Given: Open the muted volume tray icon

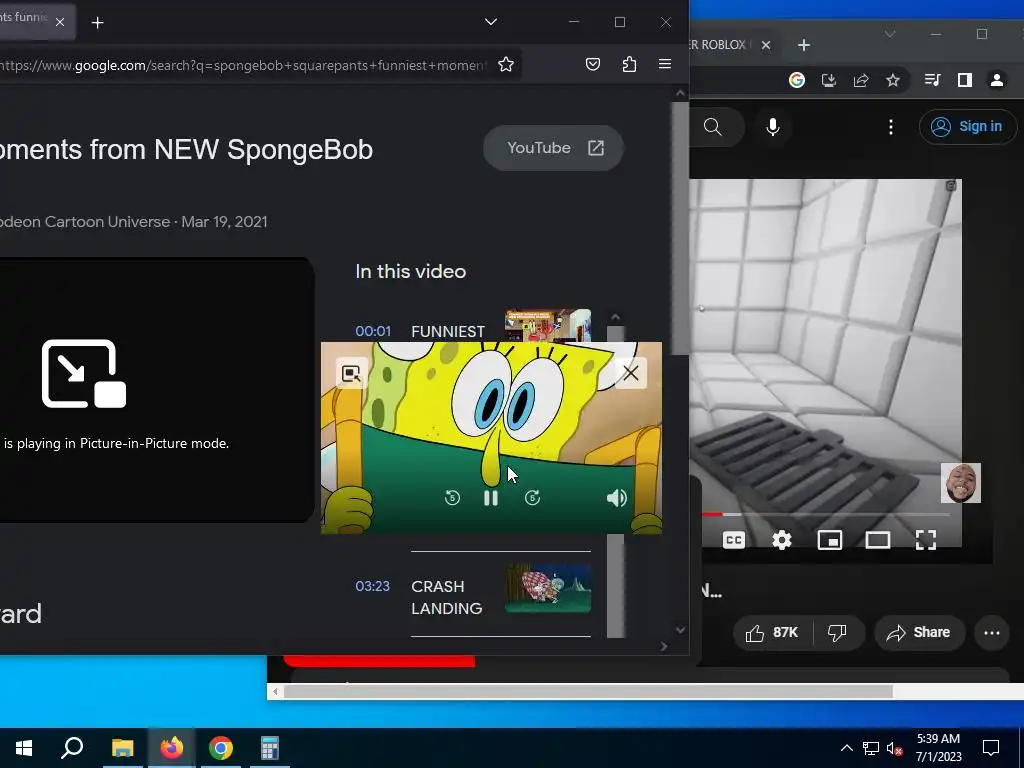Looking at the screenshot, I should click(x=894, y=748).
